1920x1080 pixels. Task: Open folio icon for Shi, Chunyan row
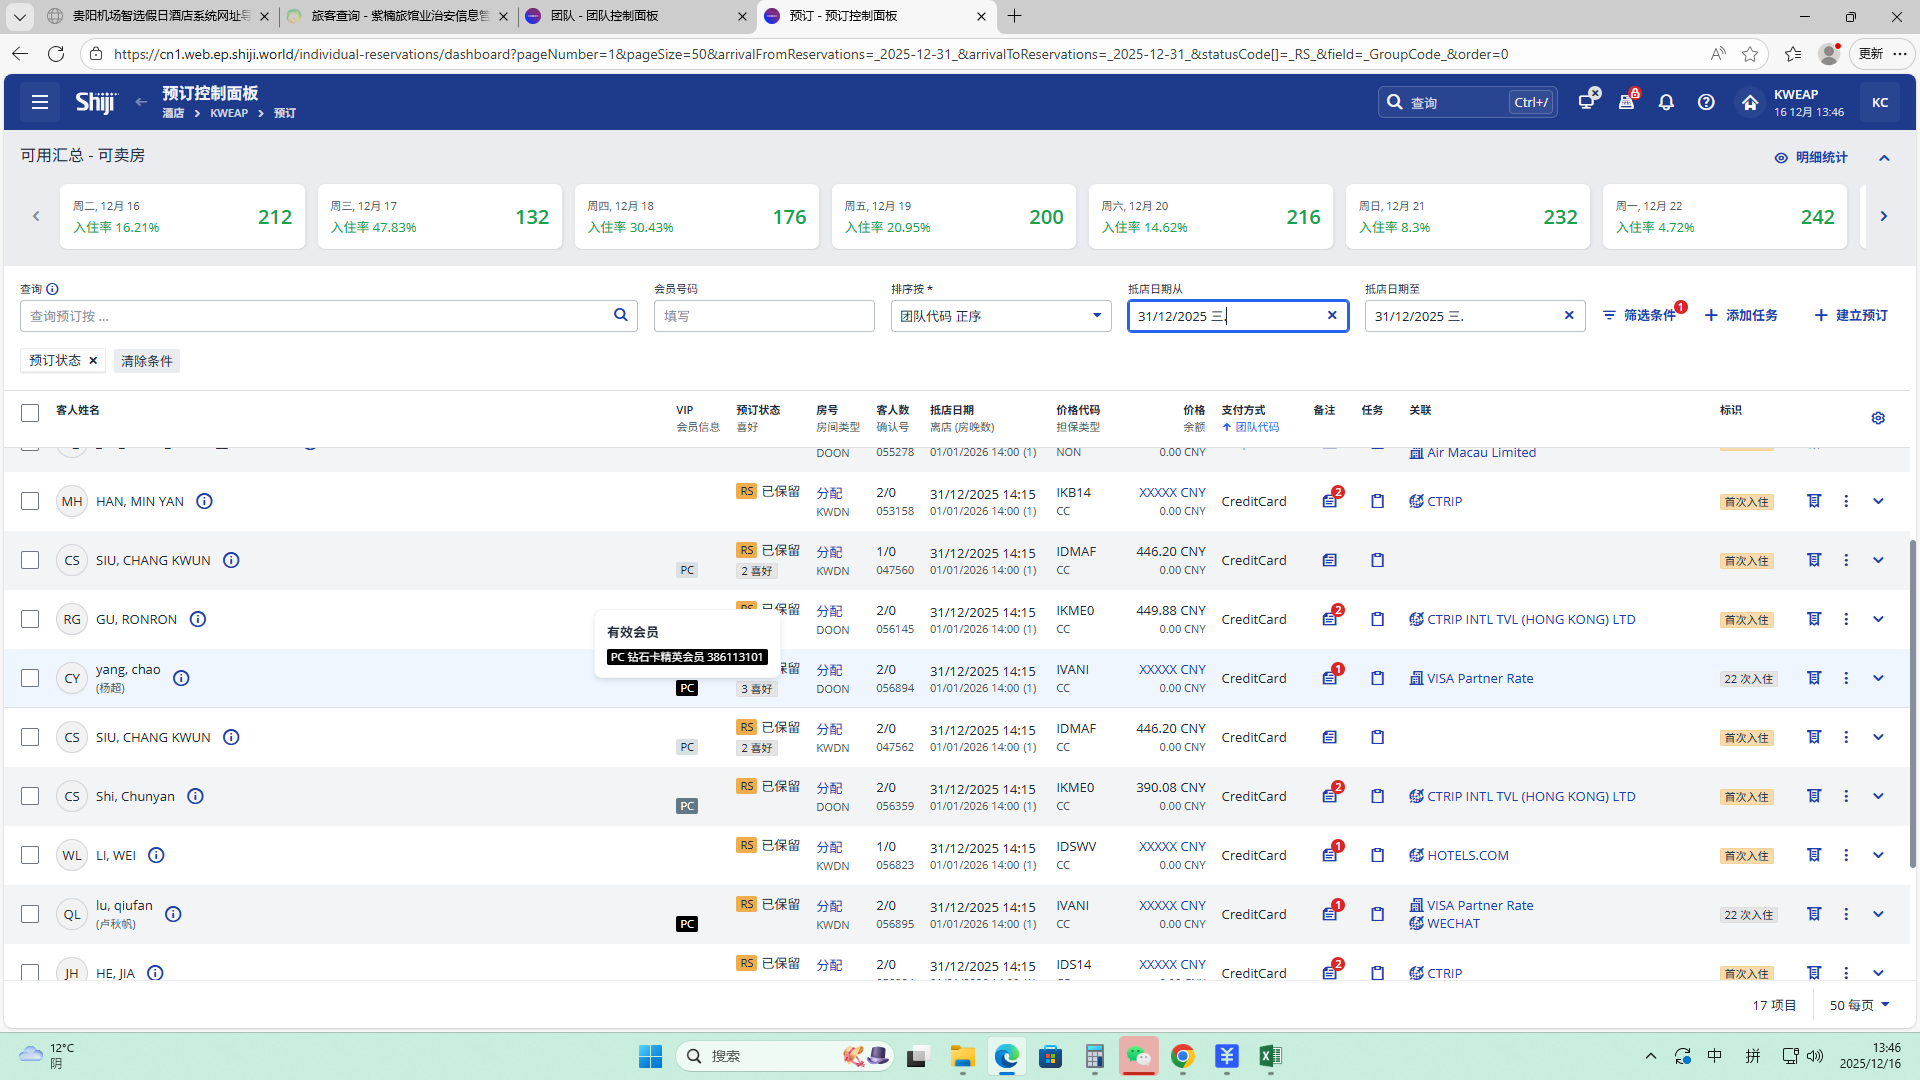pyautogui.click(x=1814, y=796)
